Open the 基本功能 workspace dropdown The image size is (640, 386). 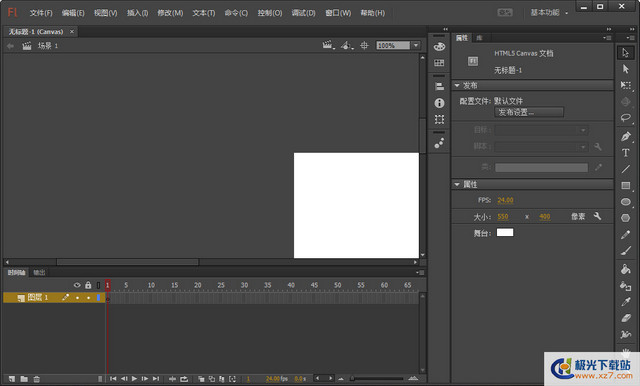(x=549, y=13)
